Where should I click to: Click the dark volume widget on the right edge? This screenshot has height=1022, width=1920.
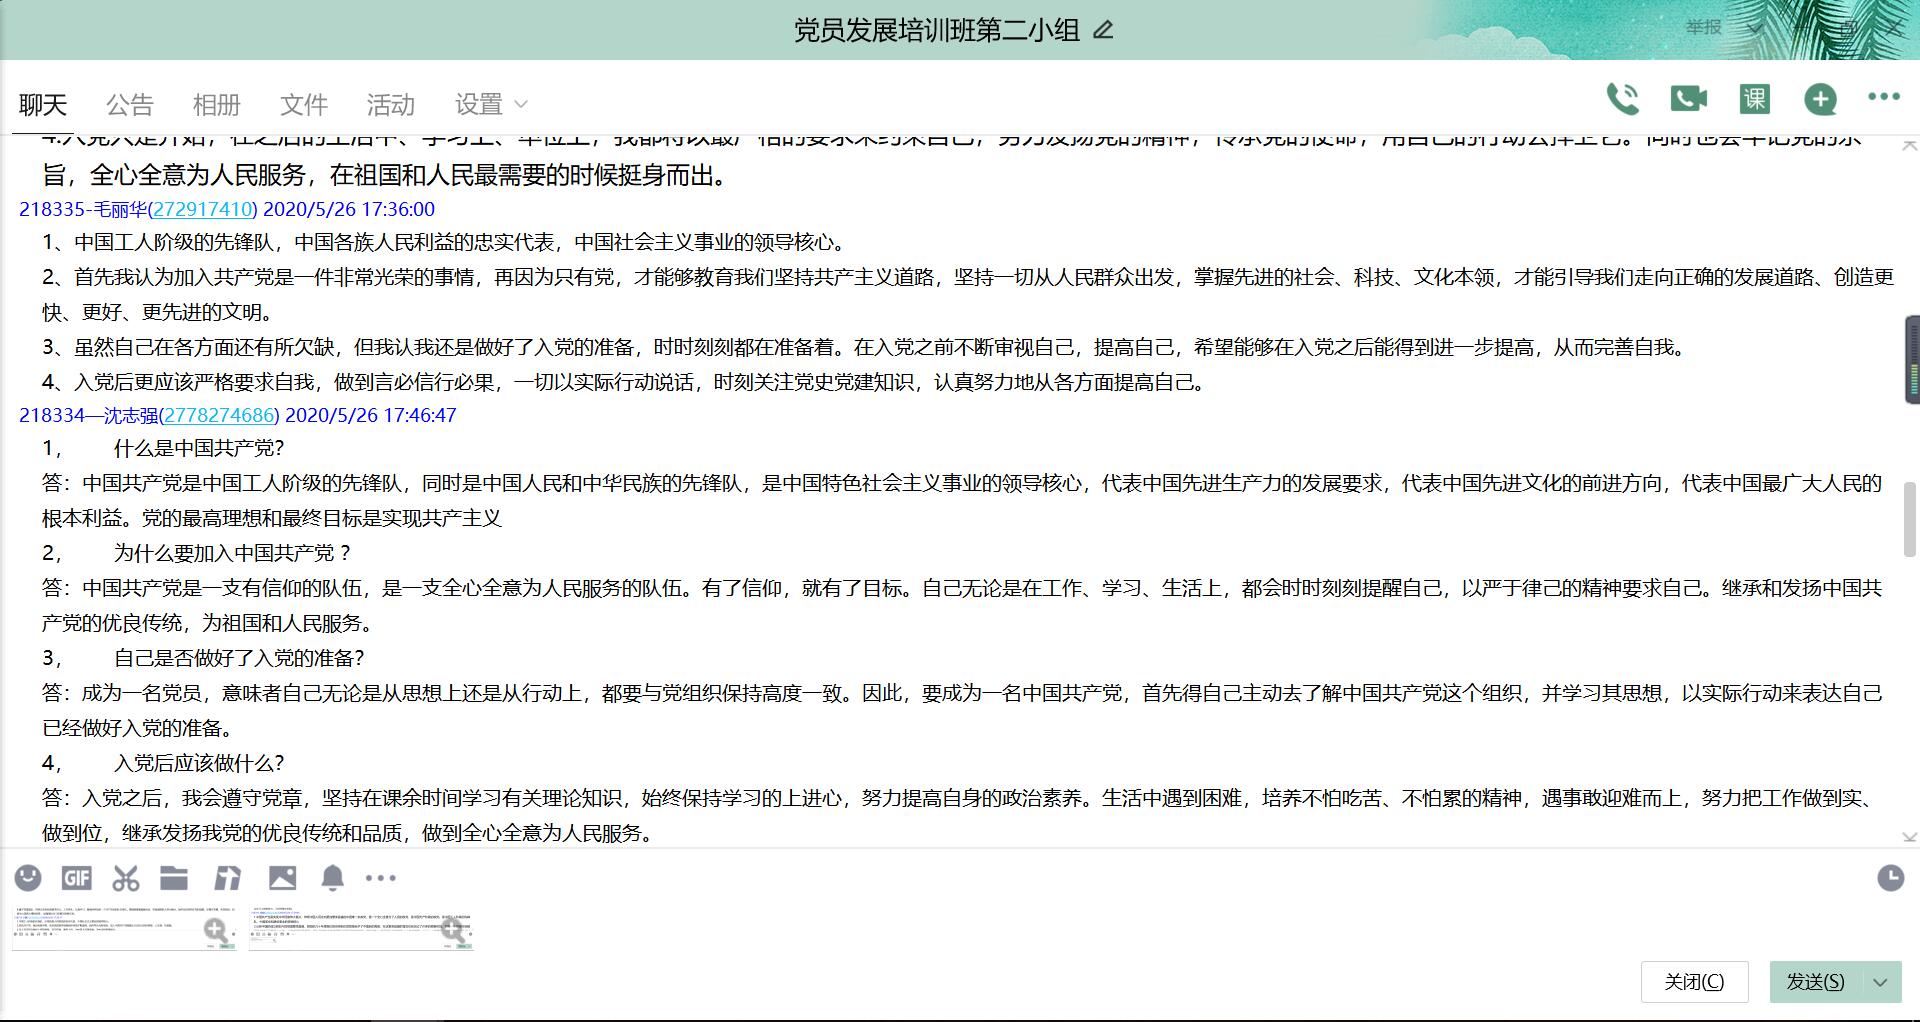1911,359
